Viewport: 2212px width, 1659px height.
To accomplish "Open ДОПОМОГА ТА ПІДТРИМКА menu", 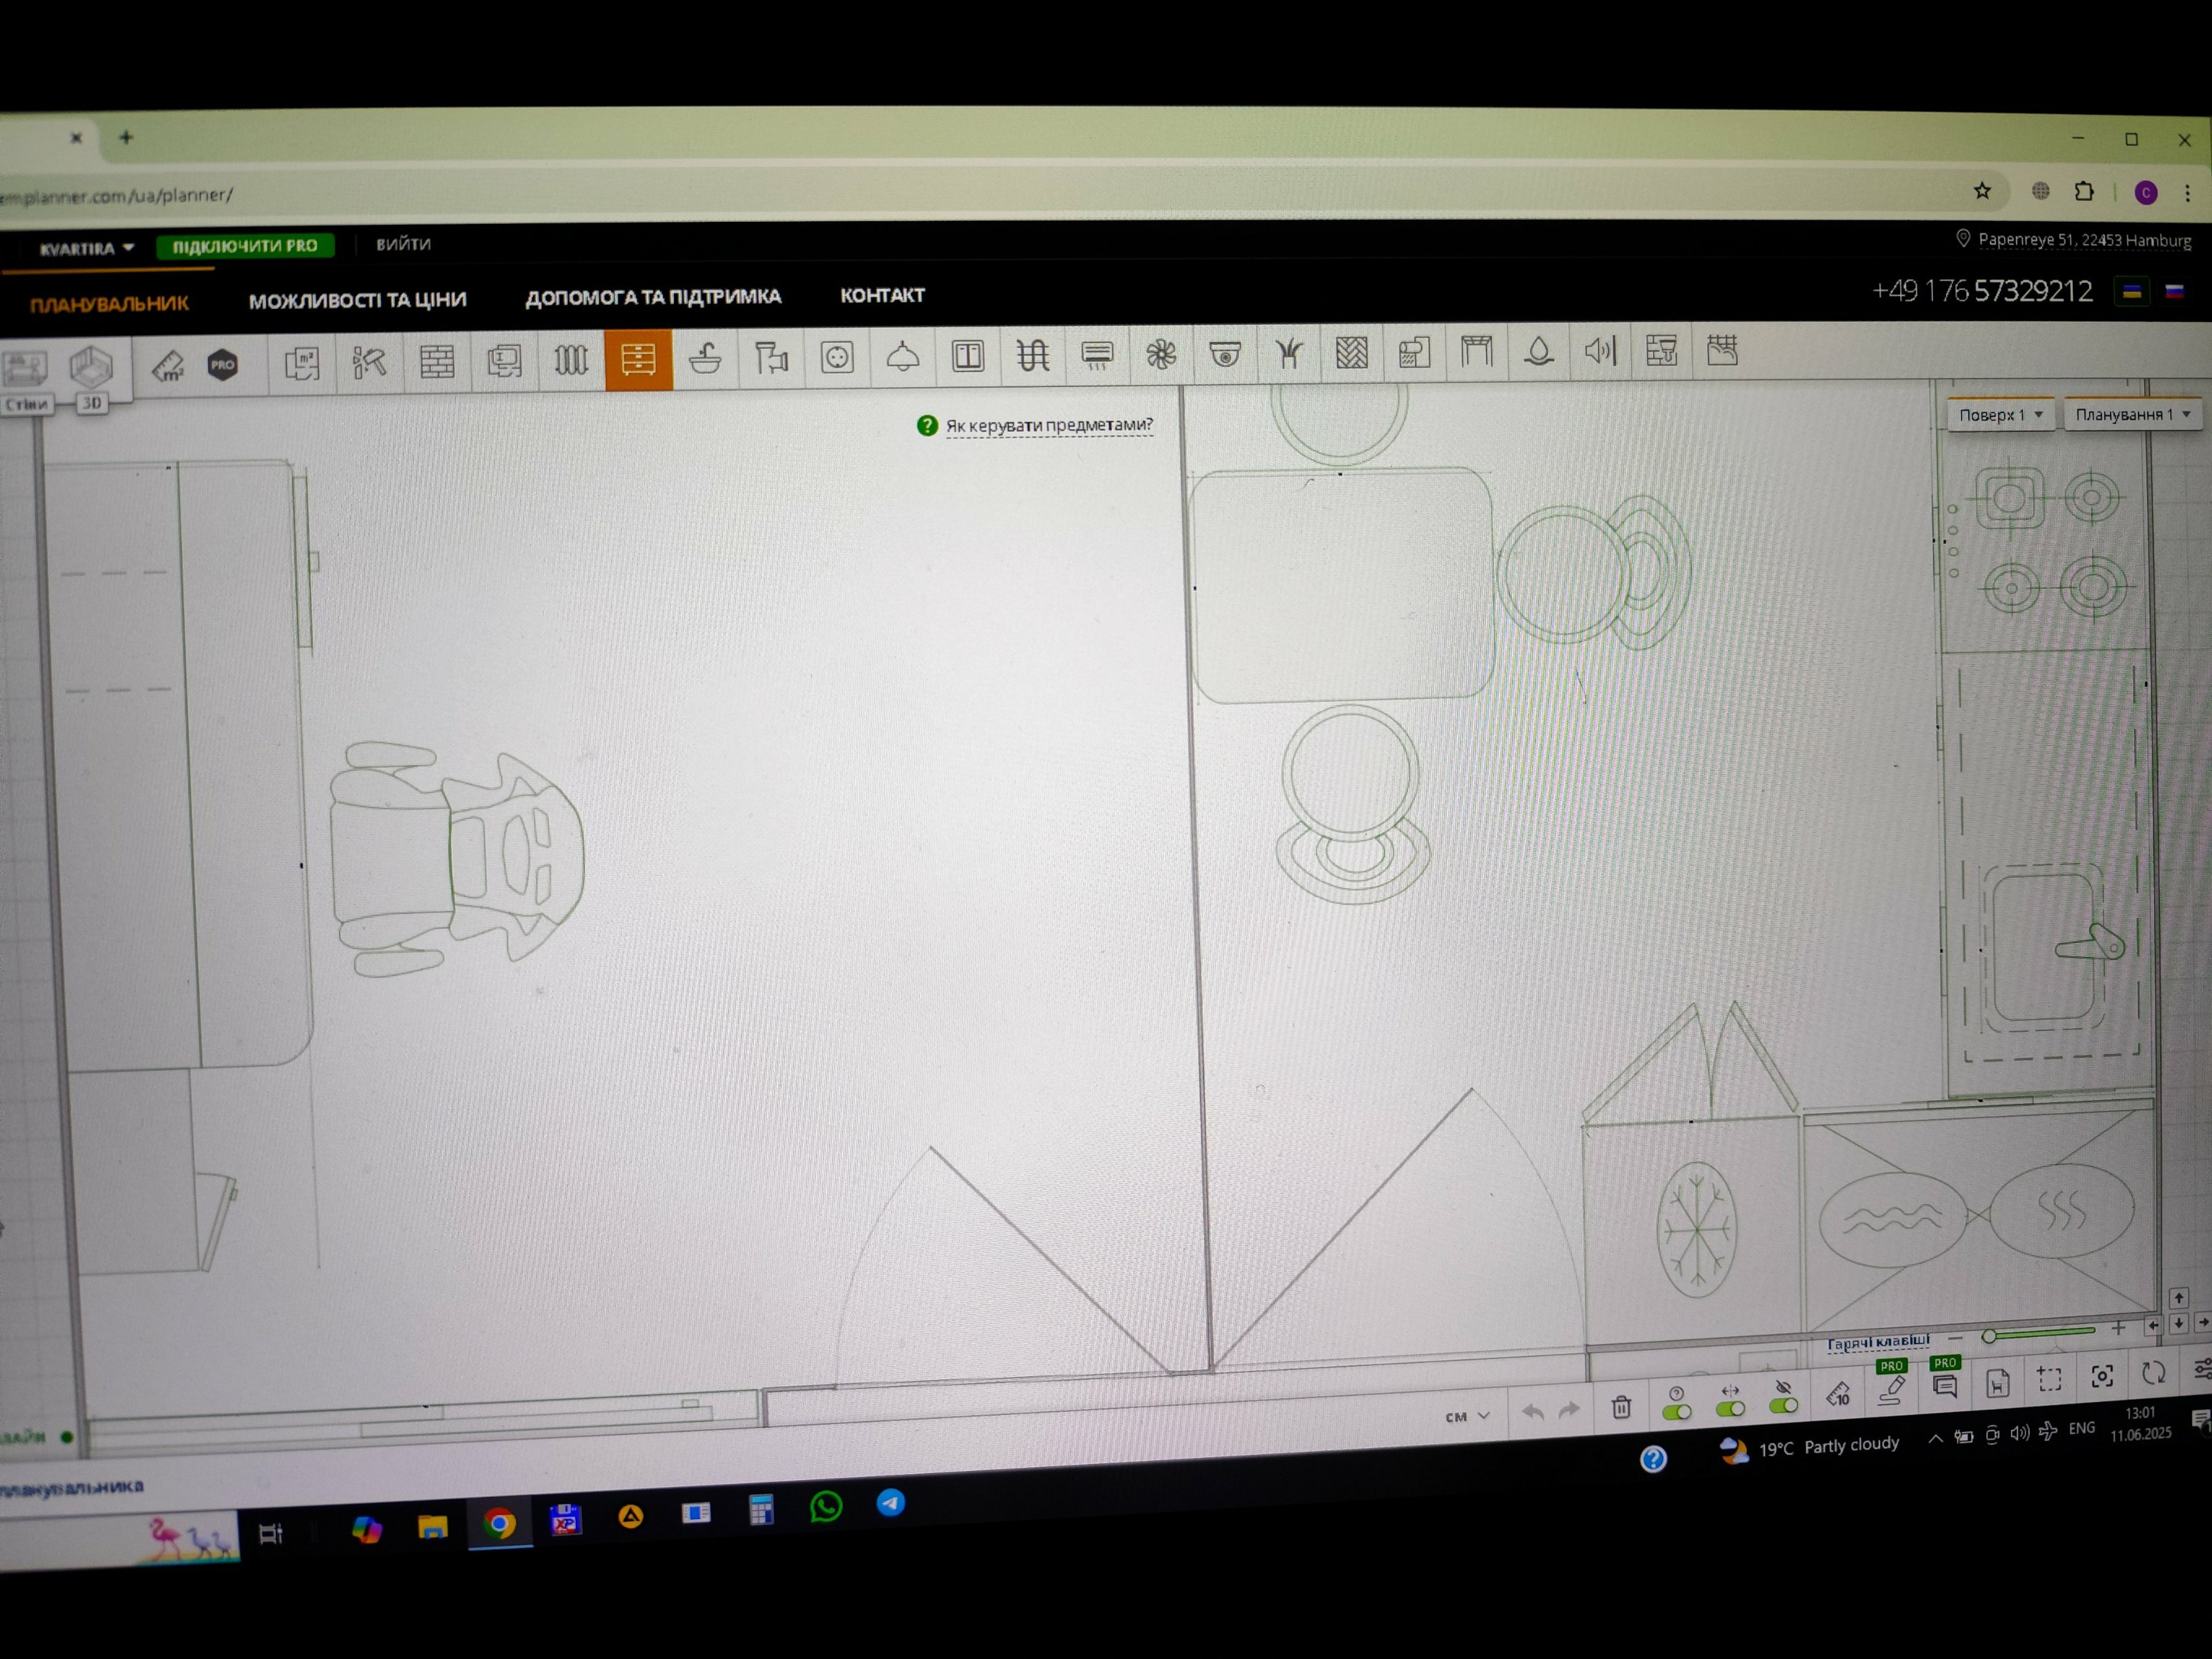I will coord(653,297).
